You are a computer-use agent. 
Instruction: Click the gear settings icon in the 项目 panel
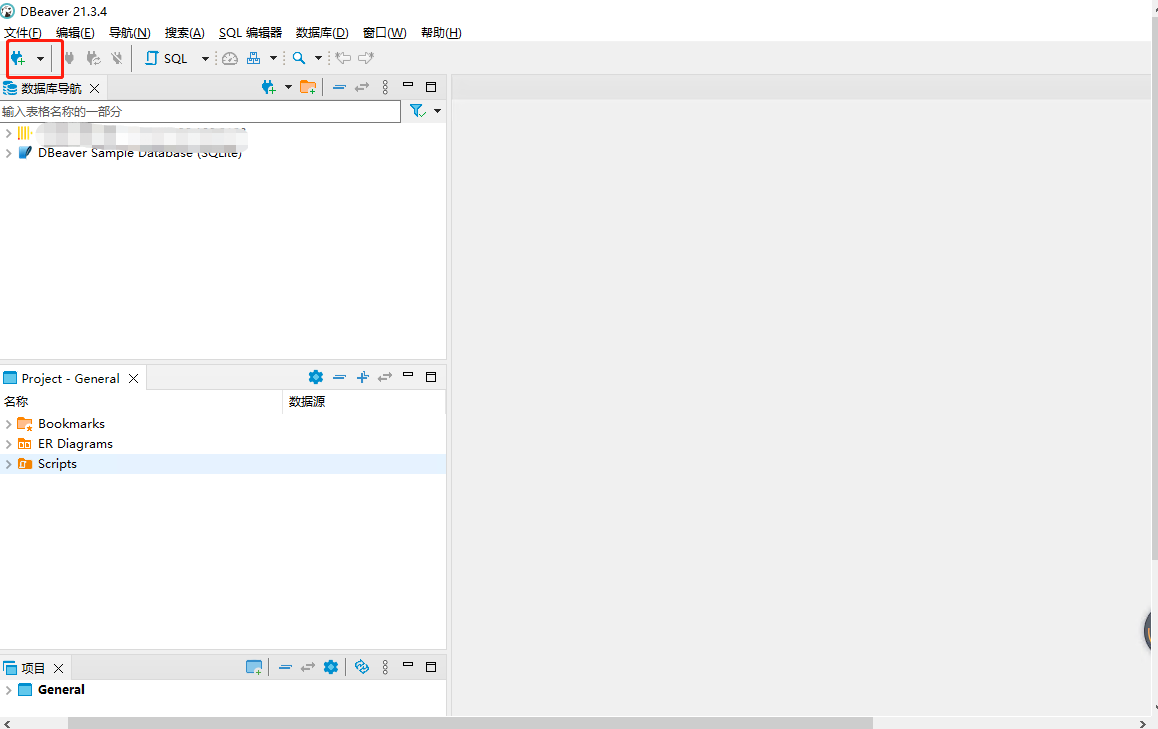(330, 667)
